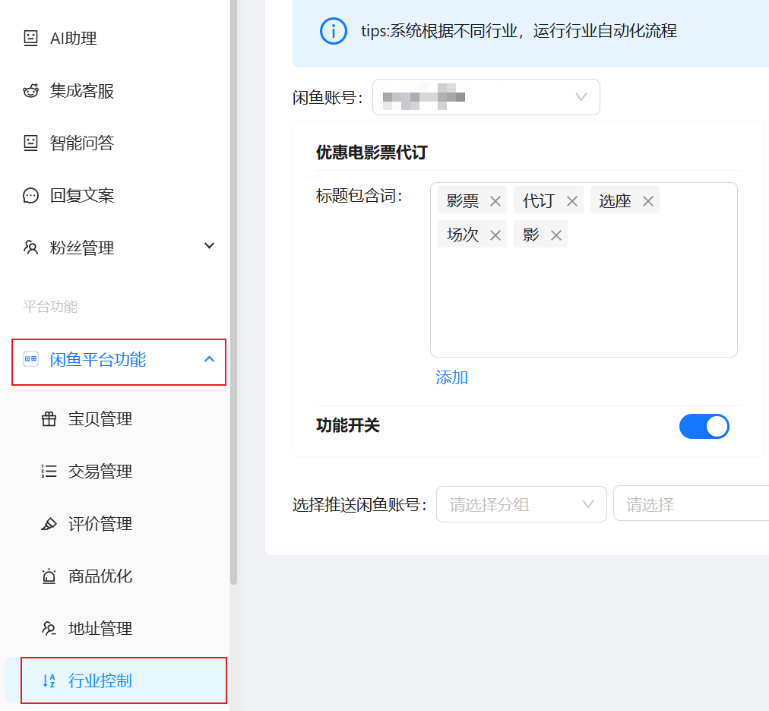This screenshot has width=769, height=711.
Task: Remove the 影票 keyword tag
Action: click(x=495, y=201)
